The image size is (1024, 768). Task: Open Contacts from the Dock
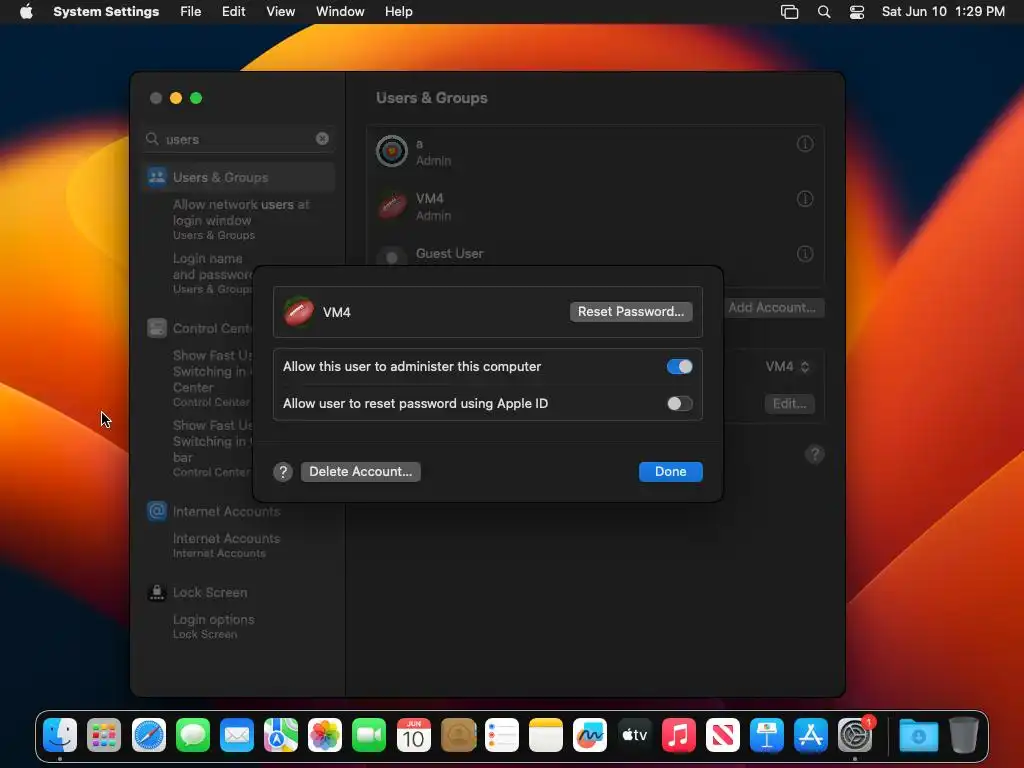tap(458, 735)
